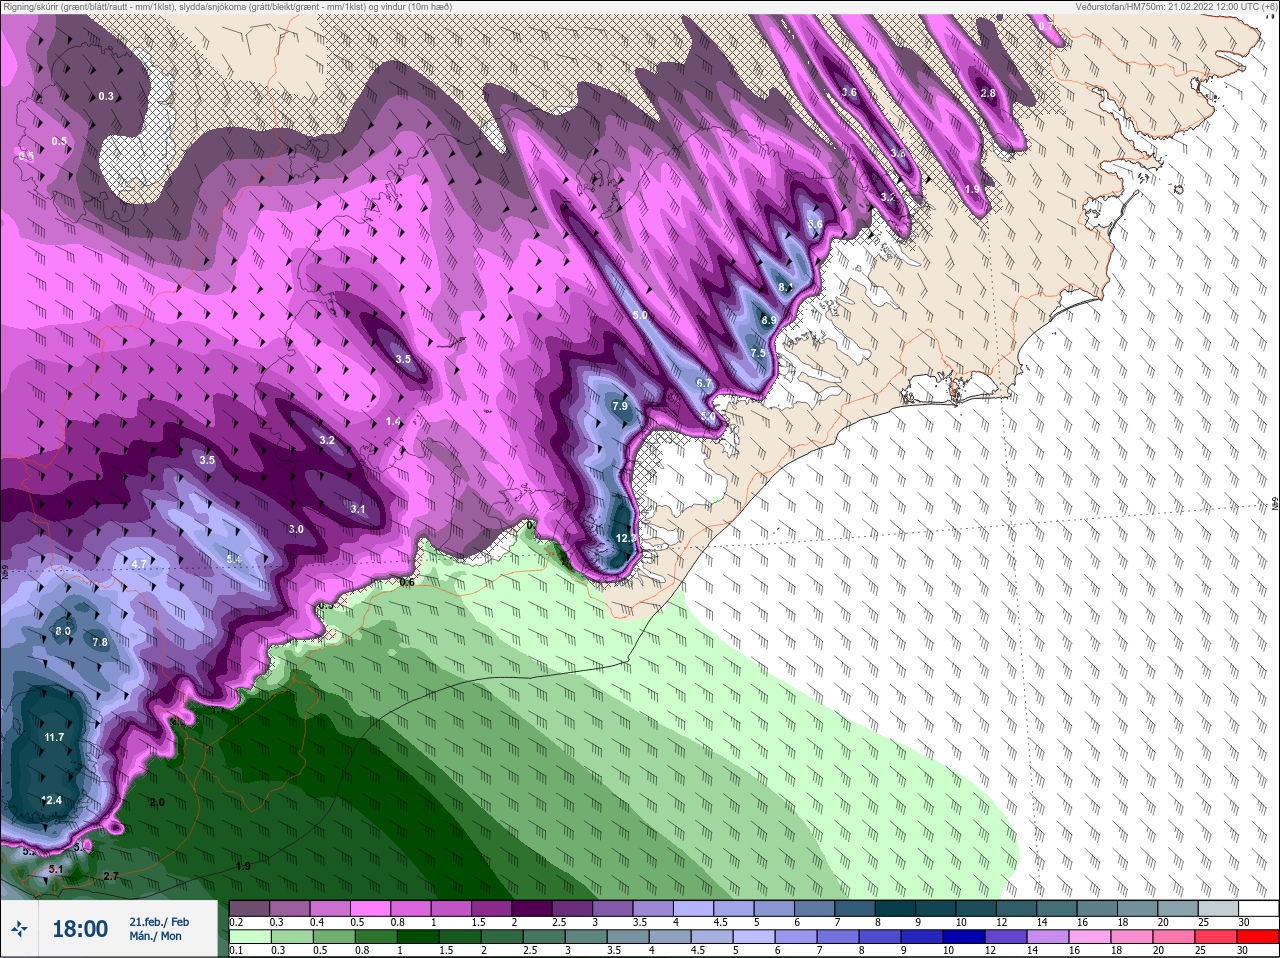Pick the pale green swatch labeled 0.1
Image resolution: width=1280 pixels, height=958 pixels.
pos(249,937)
